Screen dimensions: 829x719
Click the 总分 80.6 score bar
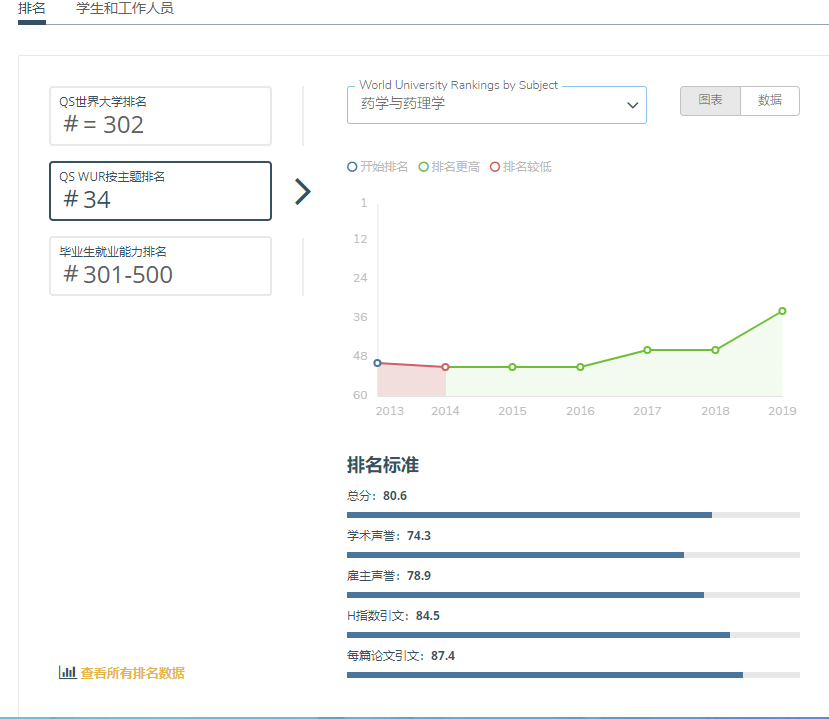click(x=573, y=515)
